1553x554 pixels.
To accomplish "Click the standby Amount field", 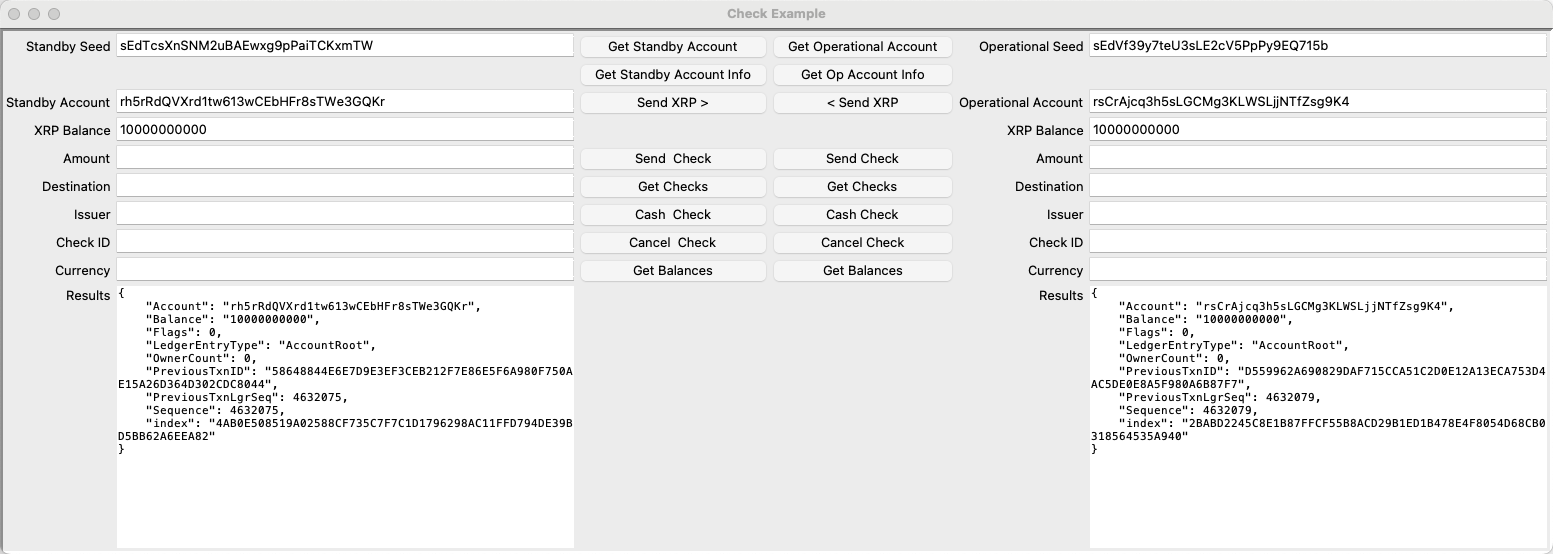I will pos(345,158).
